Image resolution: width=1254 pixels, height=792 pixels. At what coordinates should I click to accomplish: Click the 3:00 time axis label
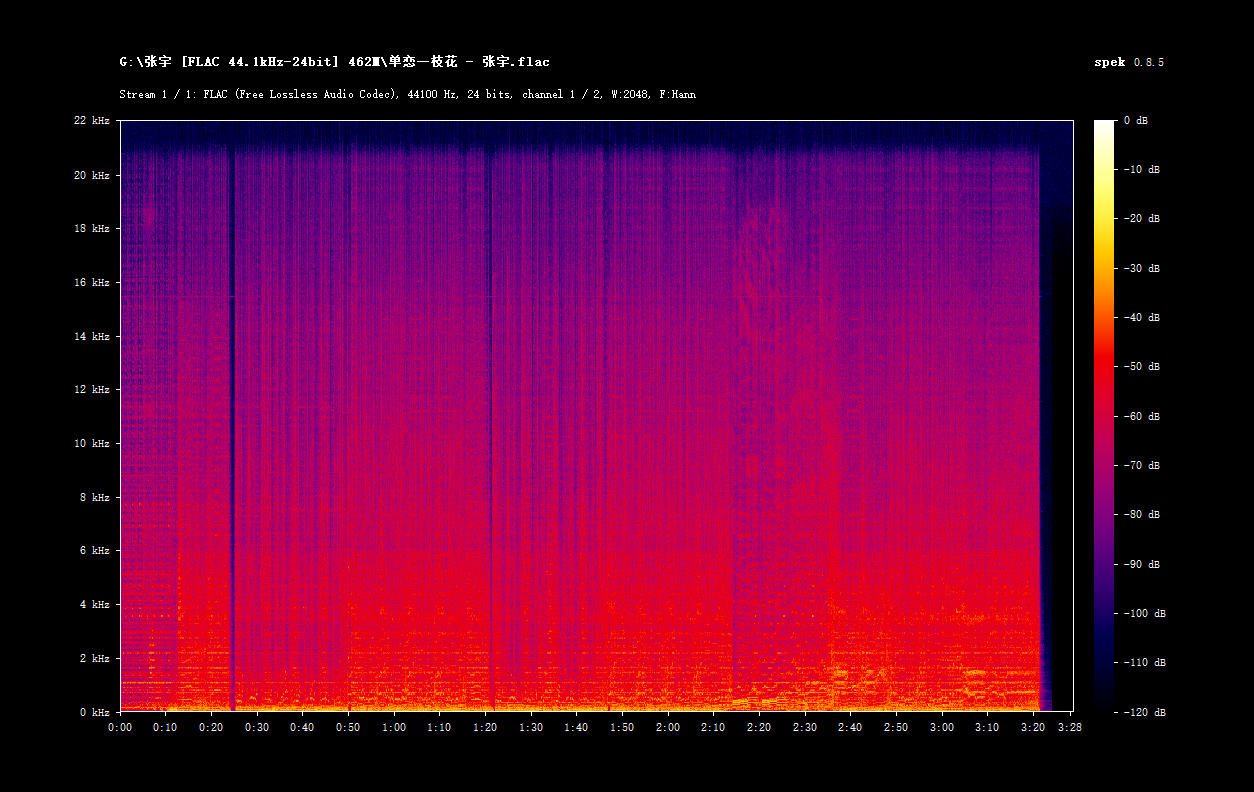tap(942, 728)
